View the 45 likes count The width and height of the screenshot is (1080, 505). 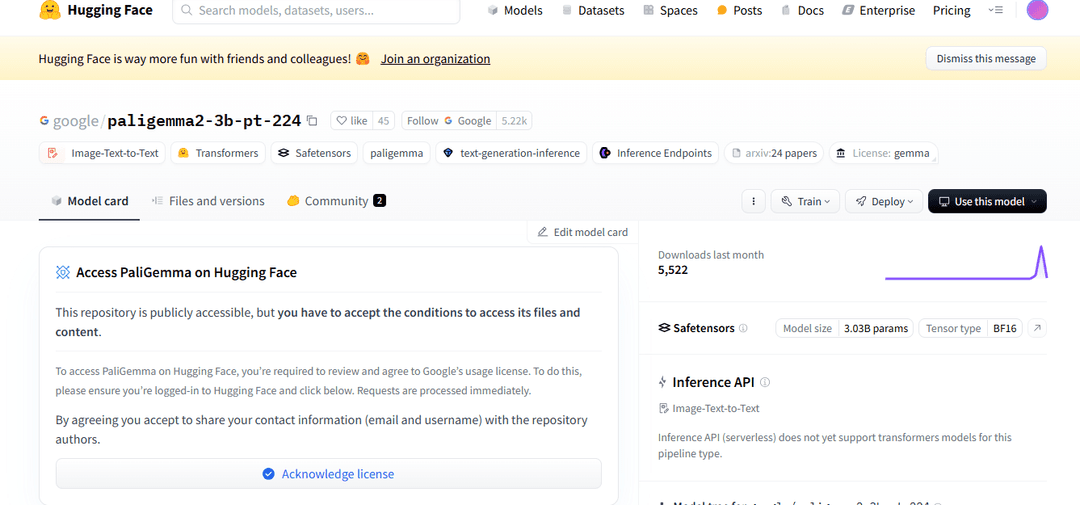(384, 121)
